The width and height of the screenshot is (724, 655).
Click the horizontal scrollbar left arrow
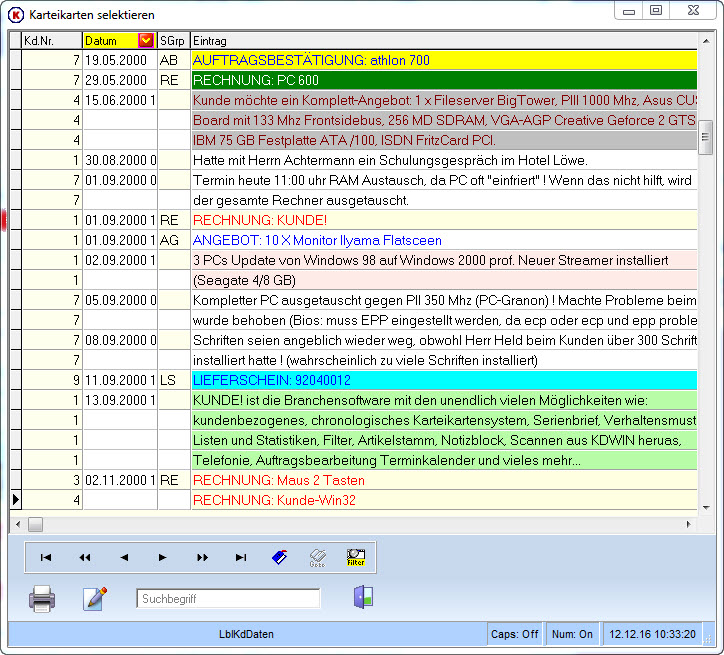click(18, 524)
